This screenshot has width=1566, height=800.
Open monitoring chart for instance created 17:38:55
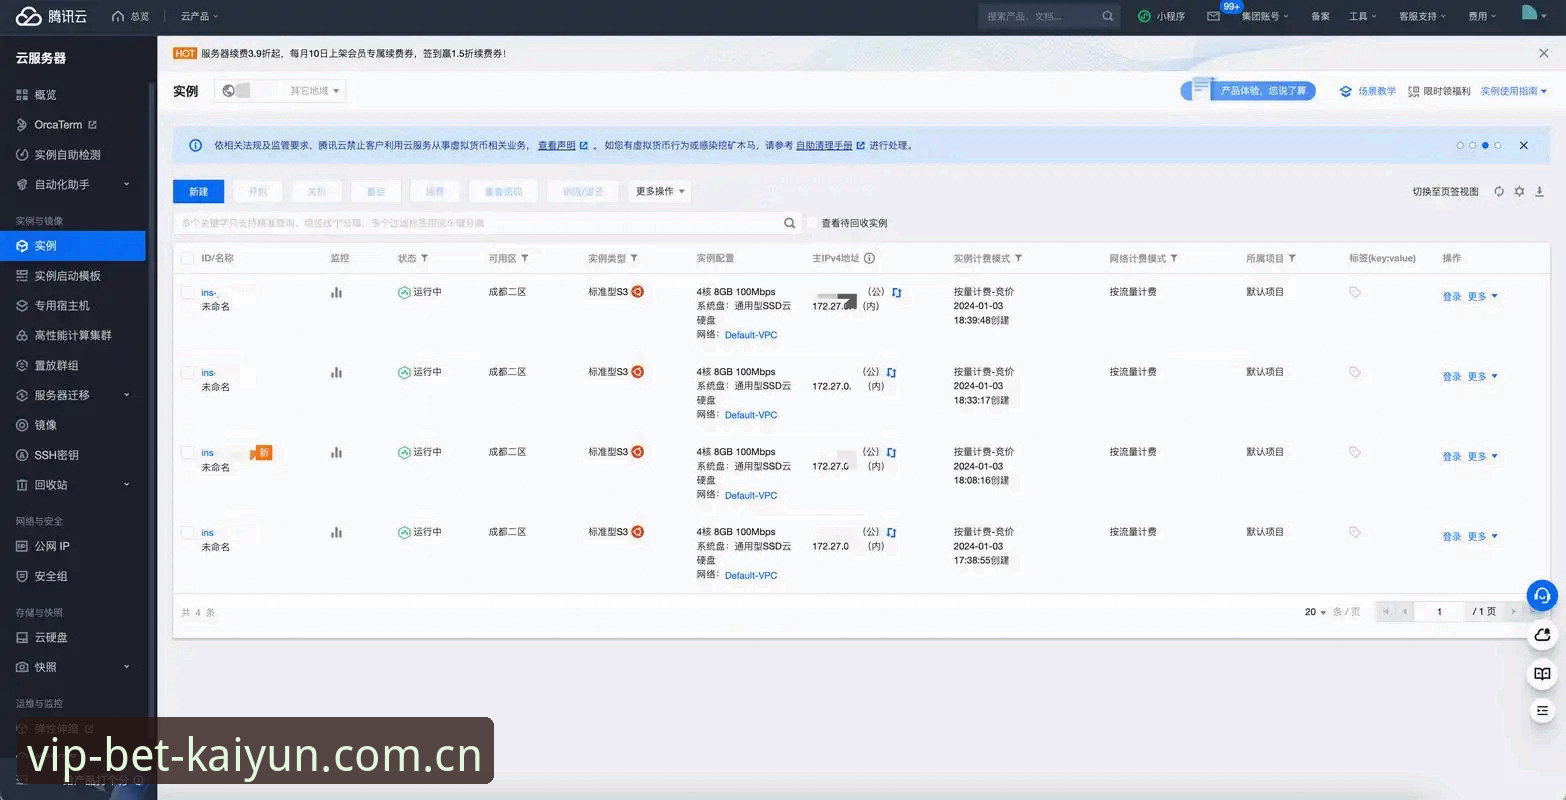click(x=337, y=532)
